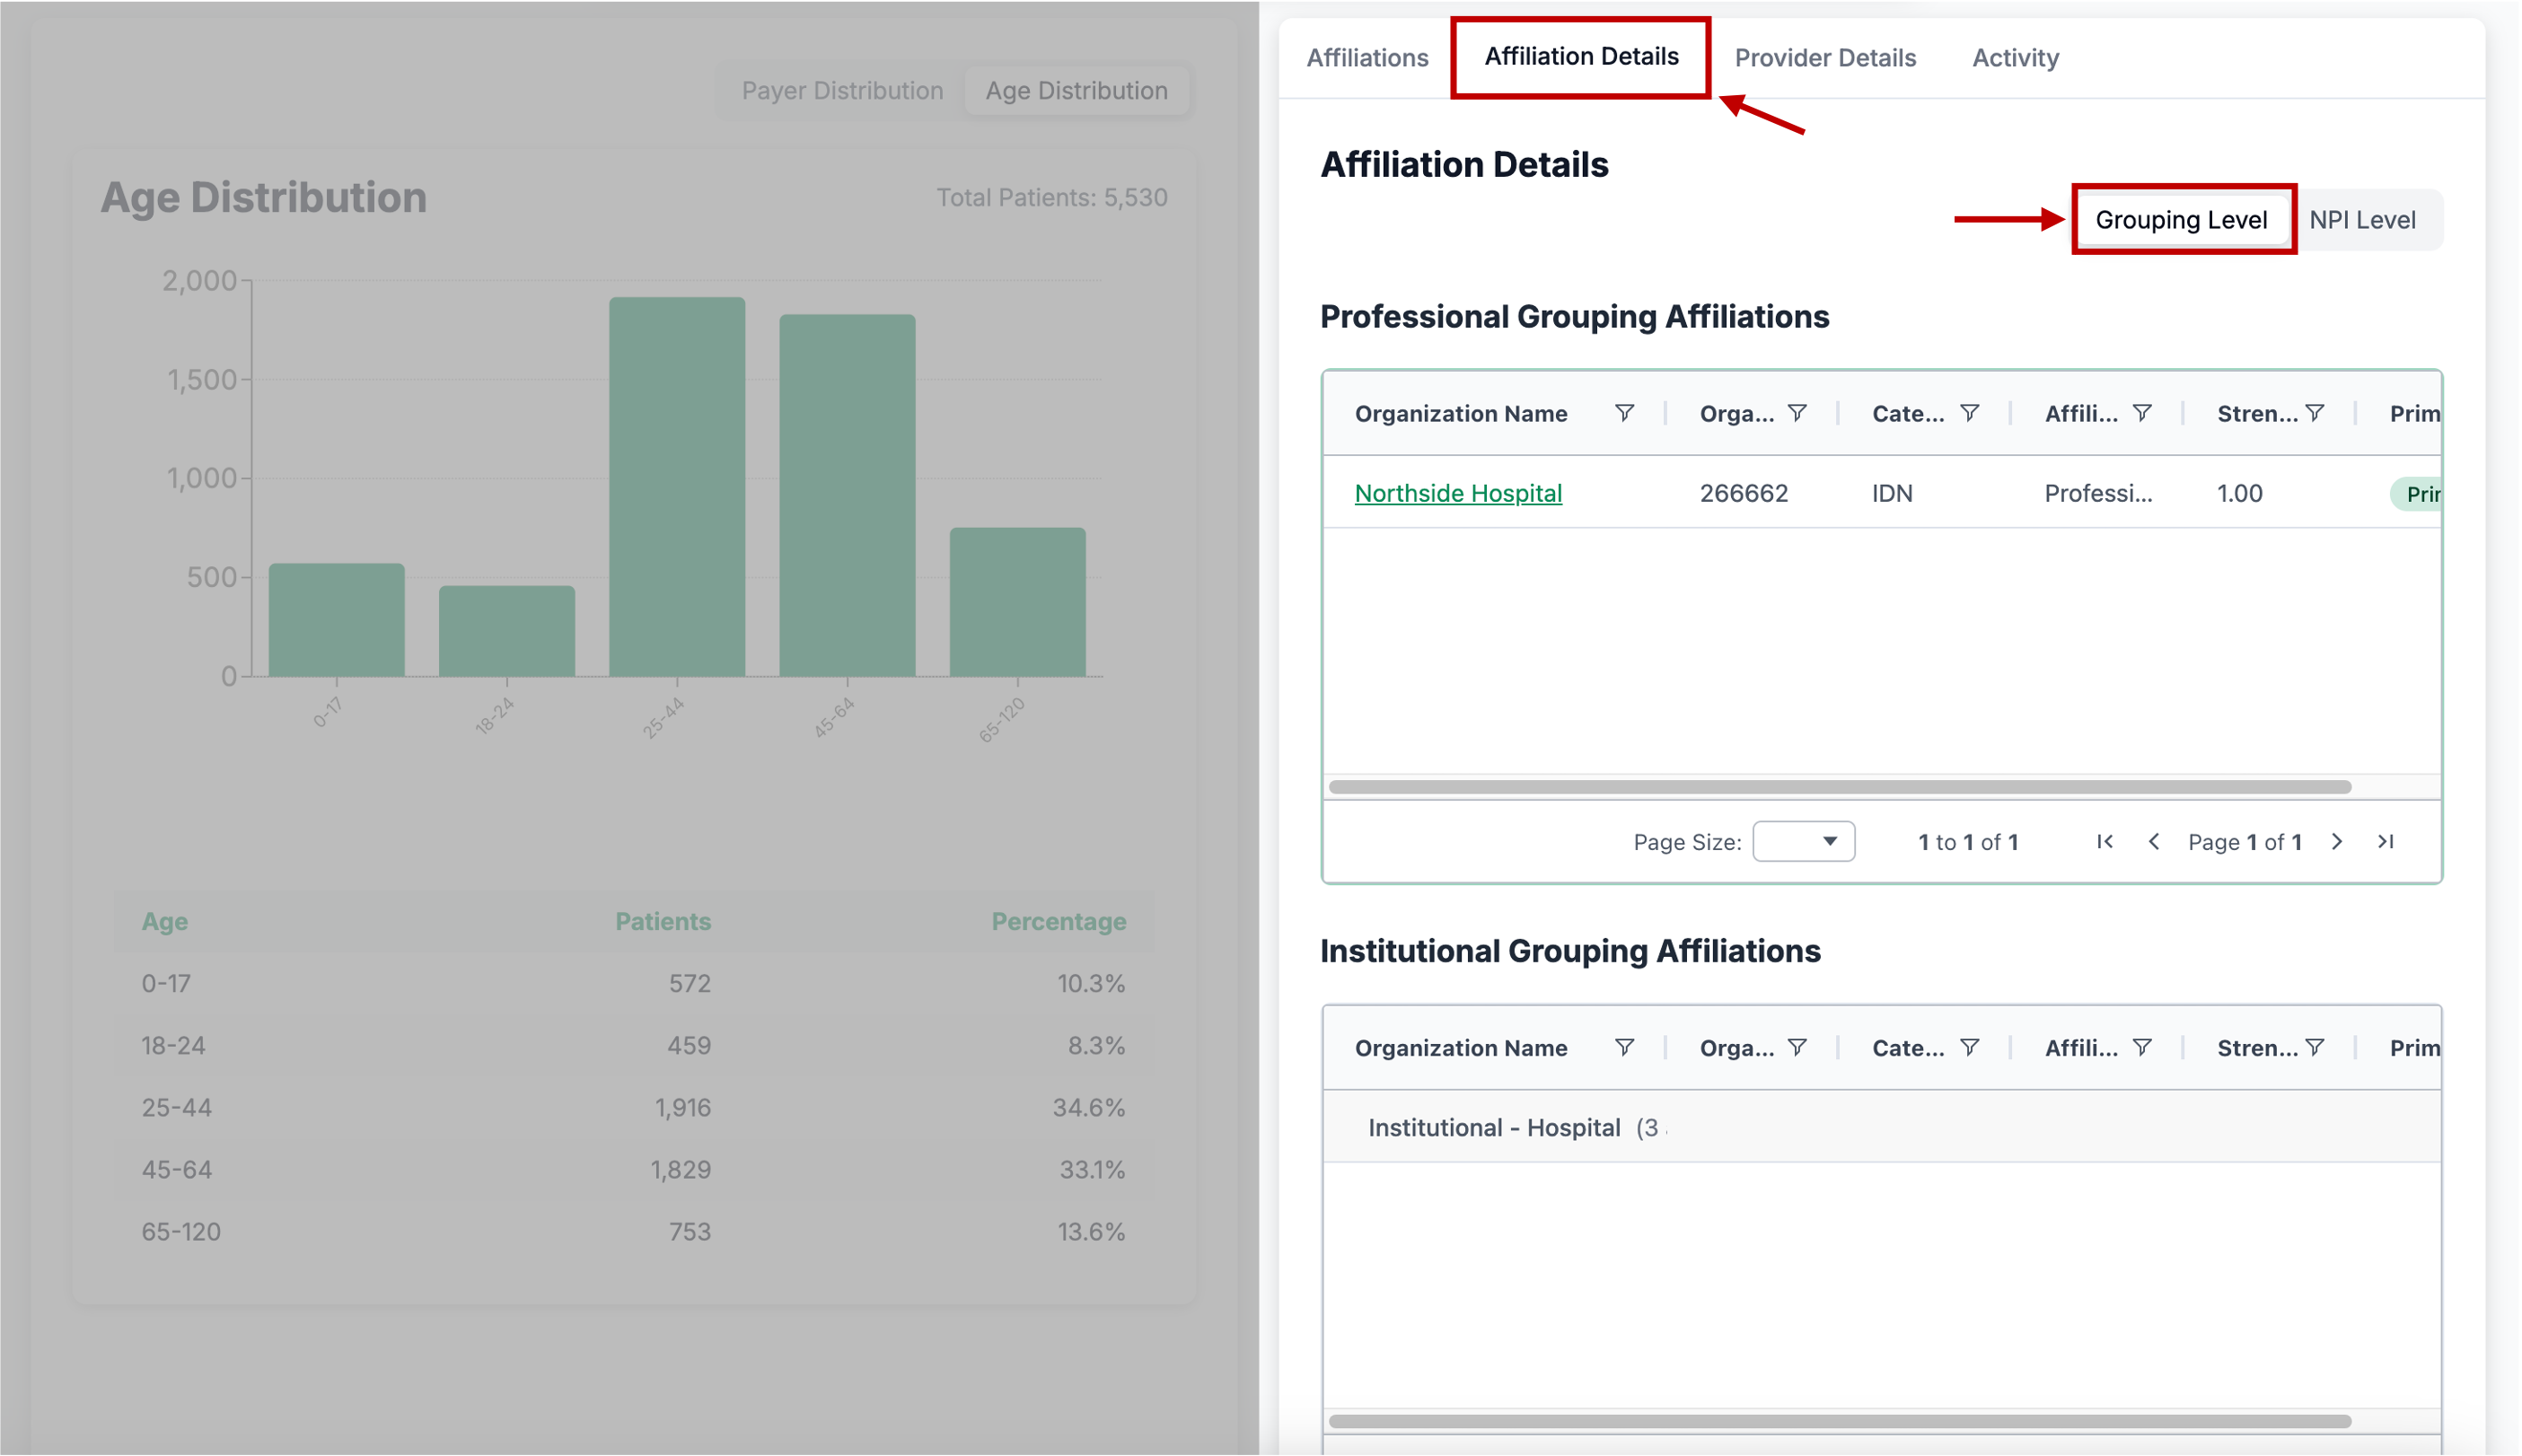Click Professional table horizontal scrollbar

point(1838,787)
